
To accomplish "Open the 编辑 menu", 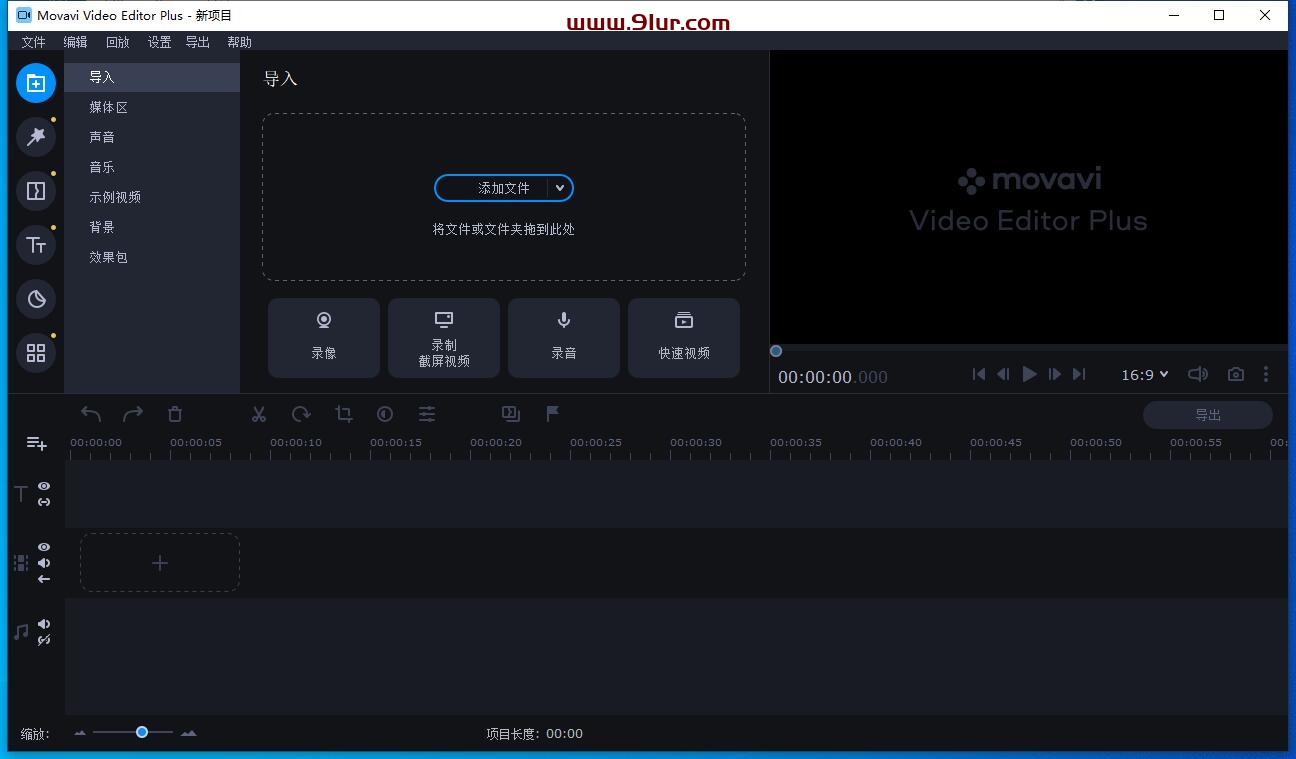I will (75, 42).
